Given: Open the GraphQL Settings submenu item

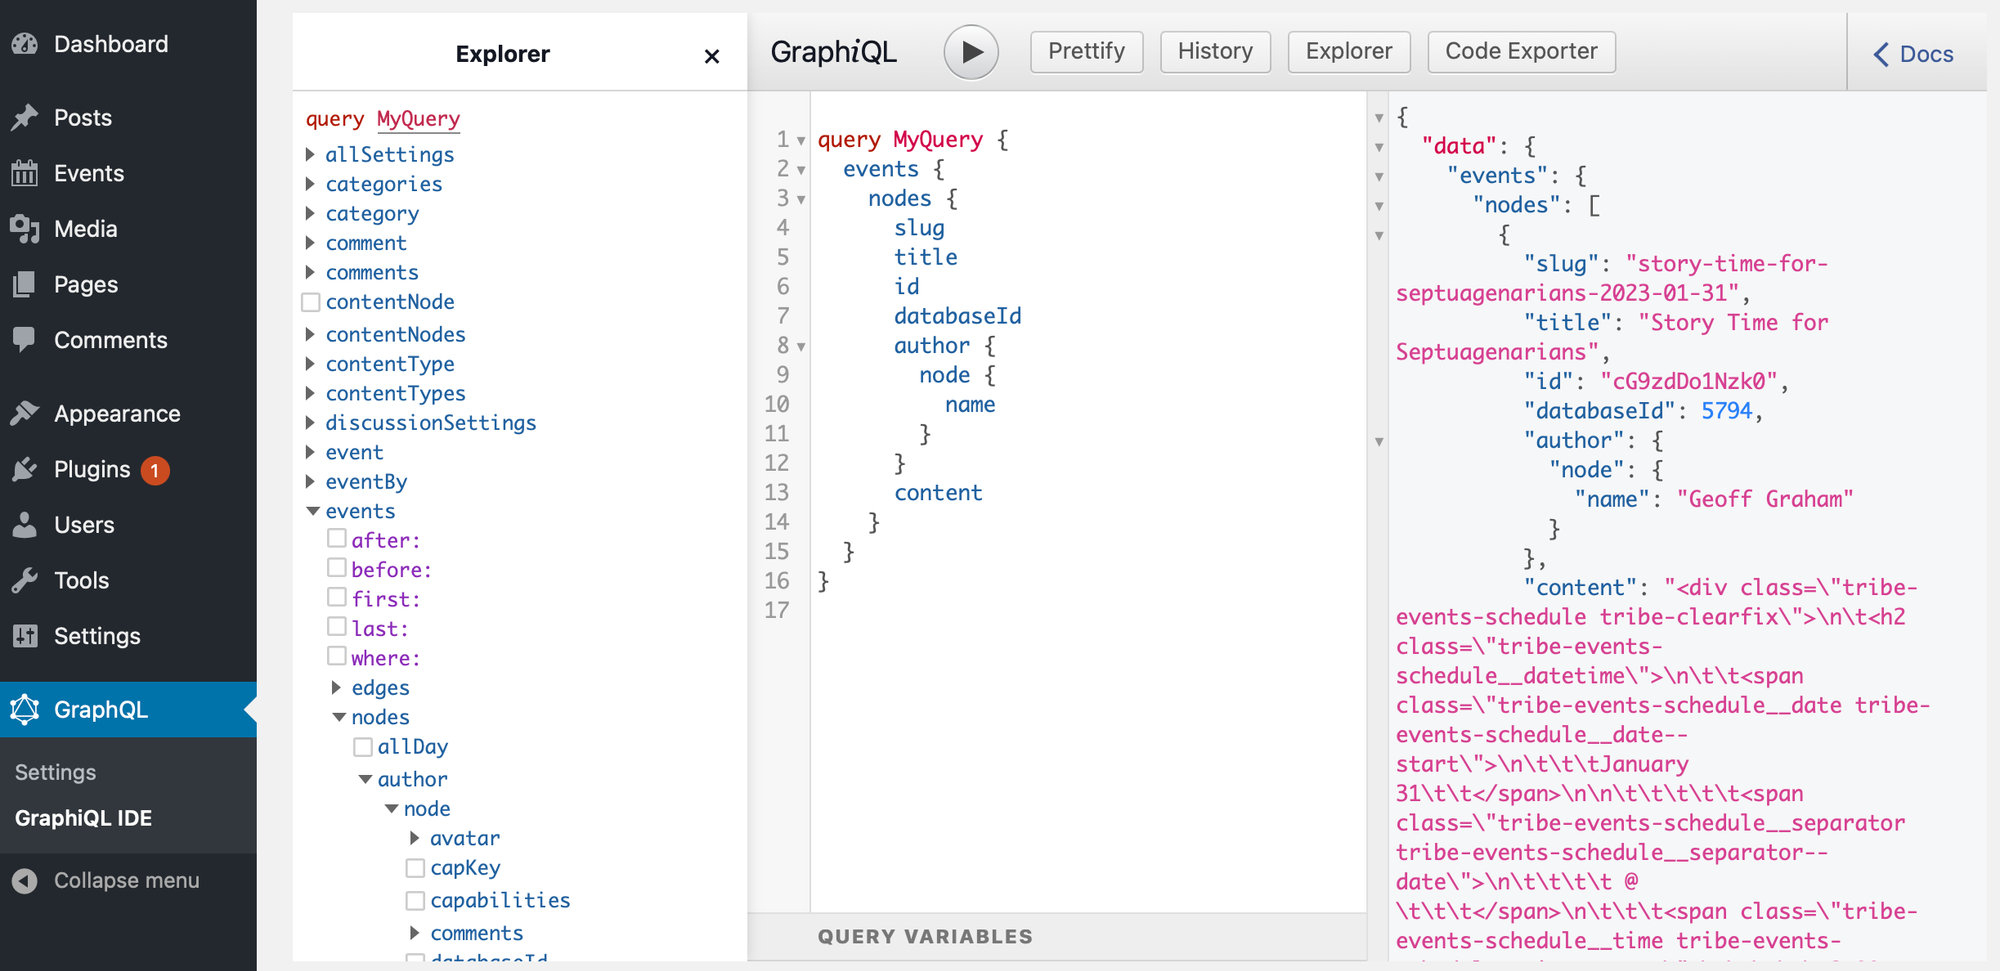Looking at the screenshot, I should pyautogui.click(x=56, y=773).
